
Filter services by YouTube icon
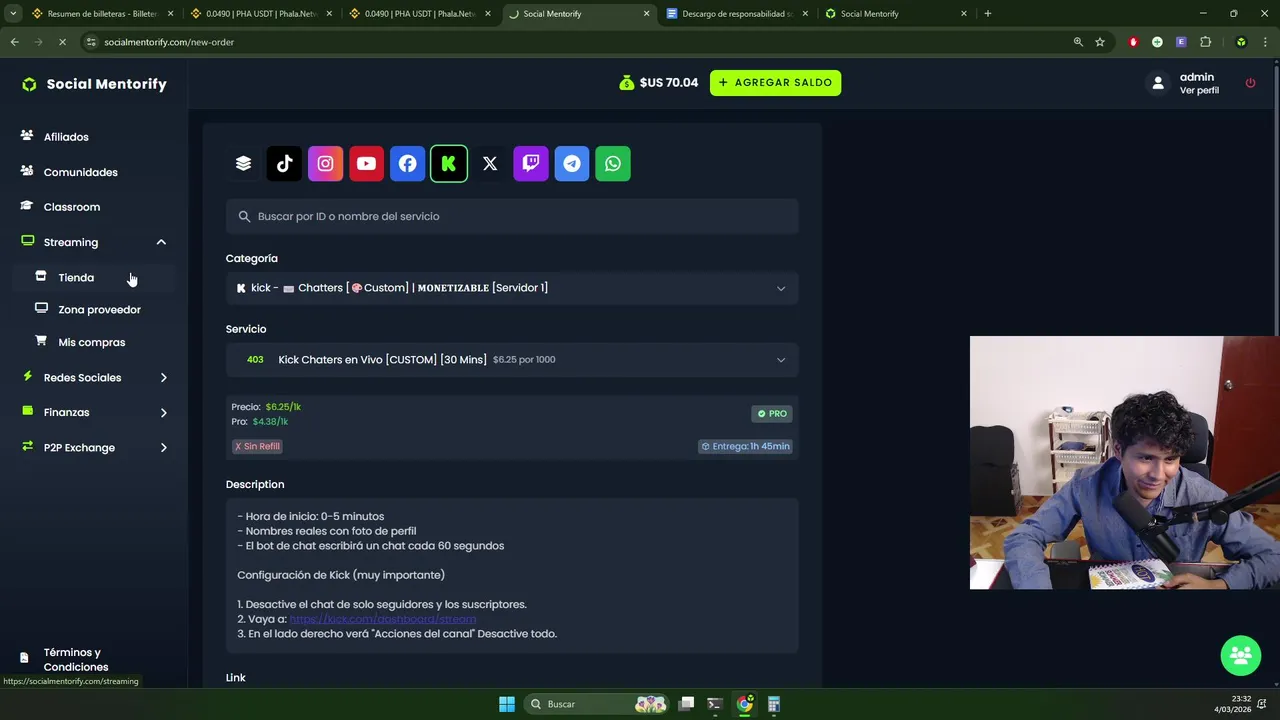[x=366, y=164]
